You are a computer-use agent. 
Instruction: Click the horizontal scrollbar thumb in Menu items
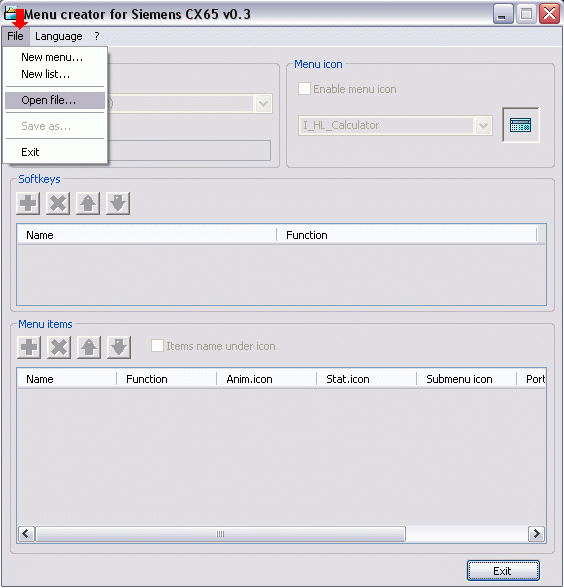220,534
